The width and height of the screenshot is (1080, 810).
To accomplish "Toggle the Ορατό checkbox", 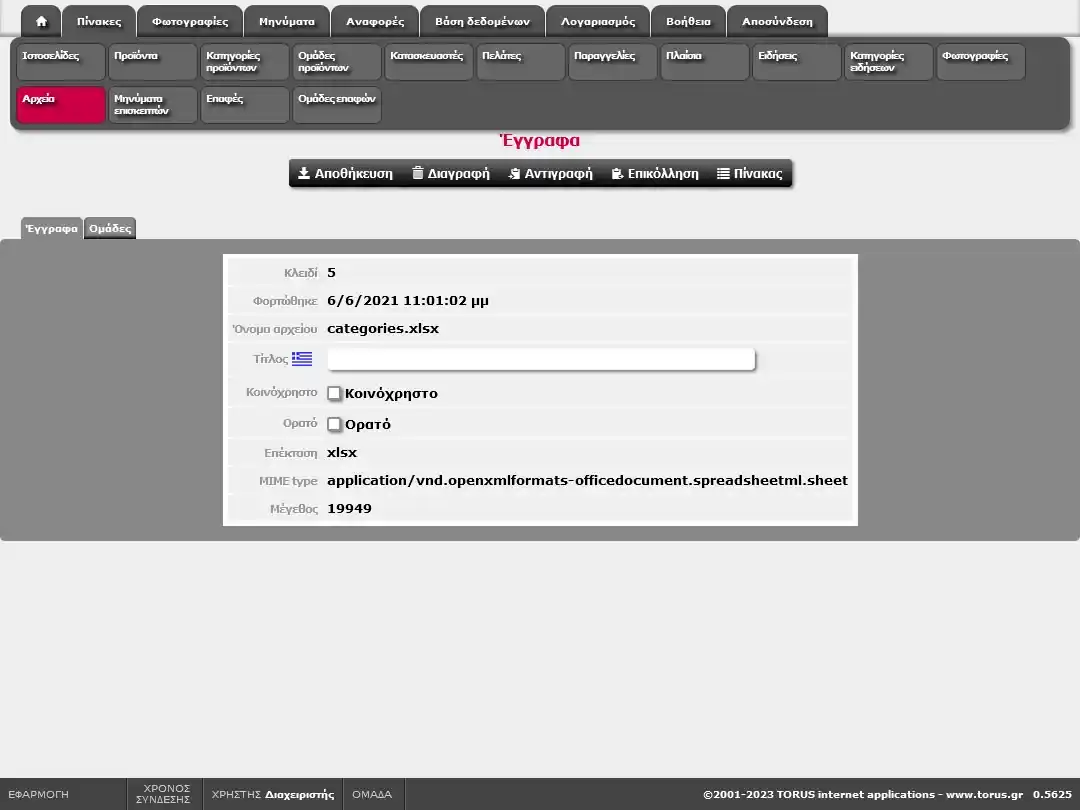I will (x=335, y=424).
